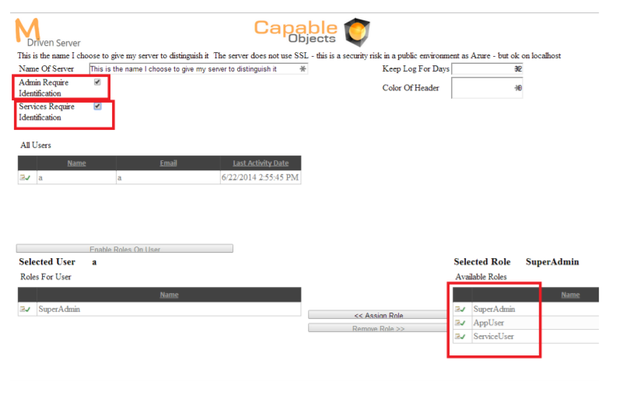The height and width of the screenshot is (395, 633).
Task: Click select icon beside SuperAdmin in Available Roles
Action: click(461, 309)
